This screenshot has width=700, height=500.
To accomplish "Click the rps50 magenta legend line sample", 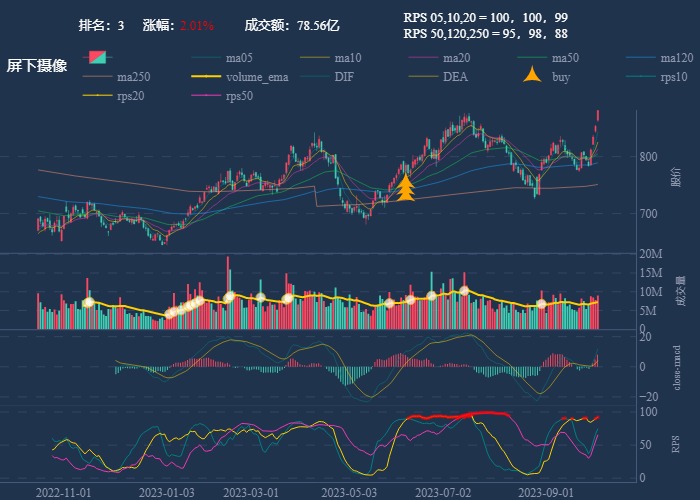I will click(x=206, y=96).
